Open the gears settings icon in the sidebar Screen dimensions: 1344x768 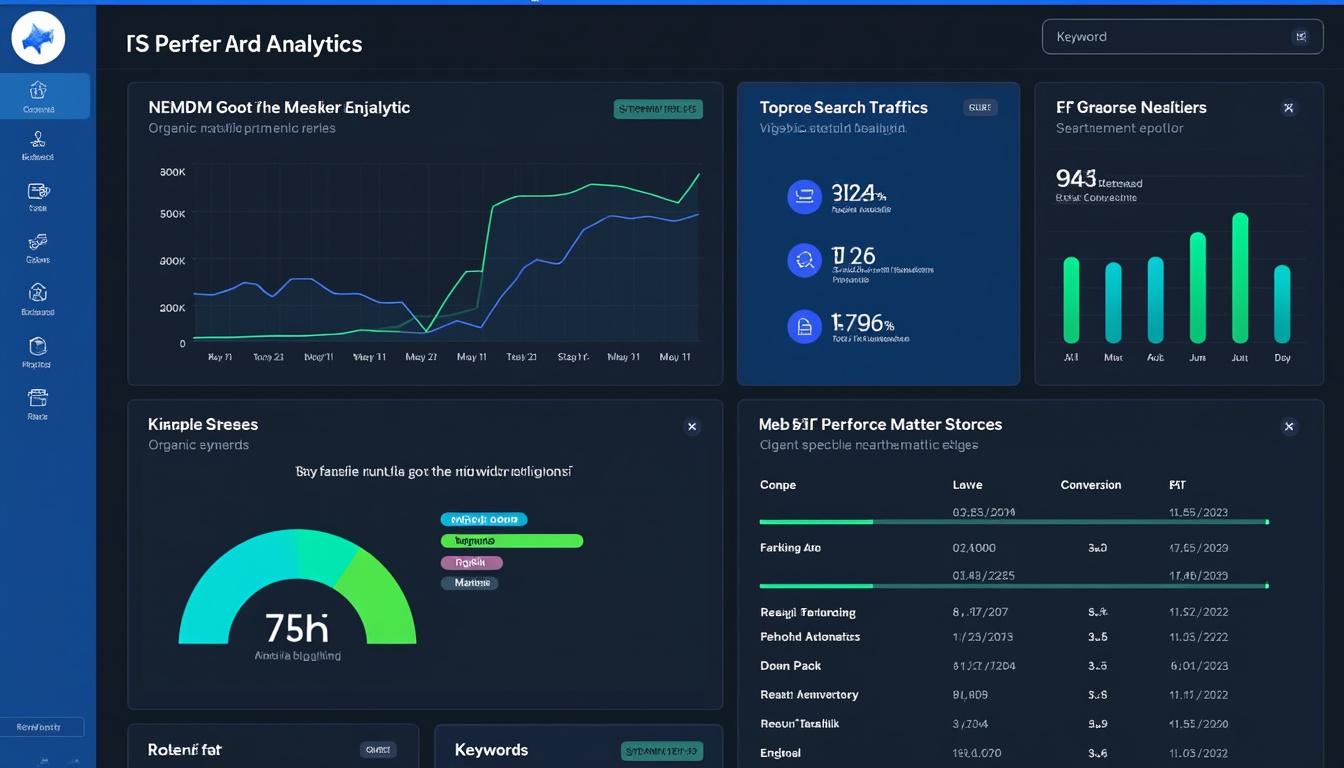(37, 247)
